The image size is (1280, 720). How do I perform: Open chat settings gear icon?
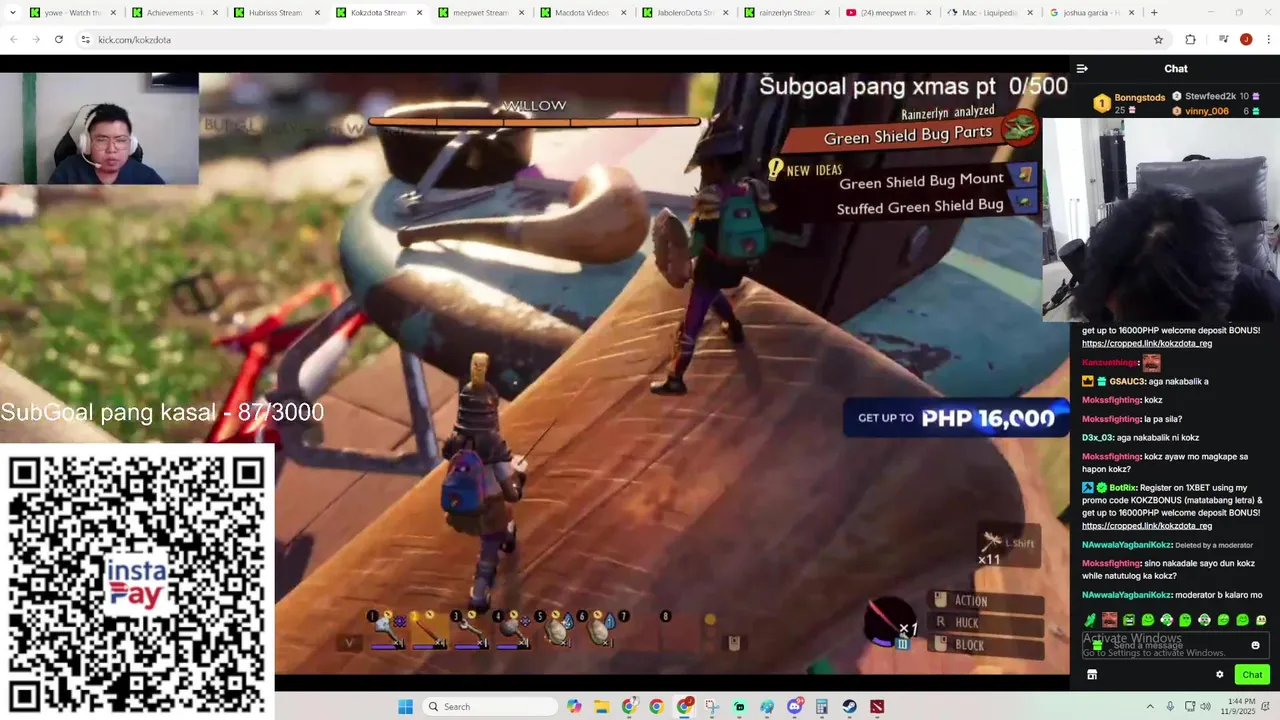[x=1220, y=675]
